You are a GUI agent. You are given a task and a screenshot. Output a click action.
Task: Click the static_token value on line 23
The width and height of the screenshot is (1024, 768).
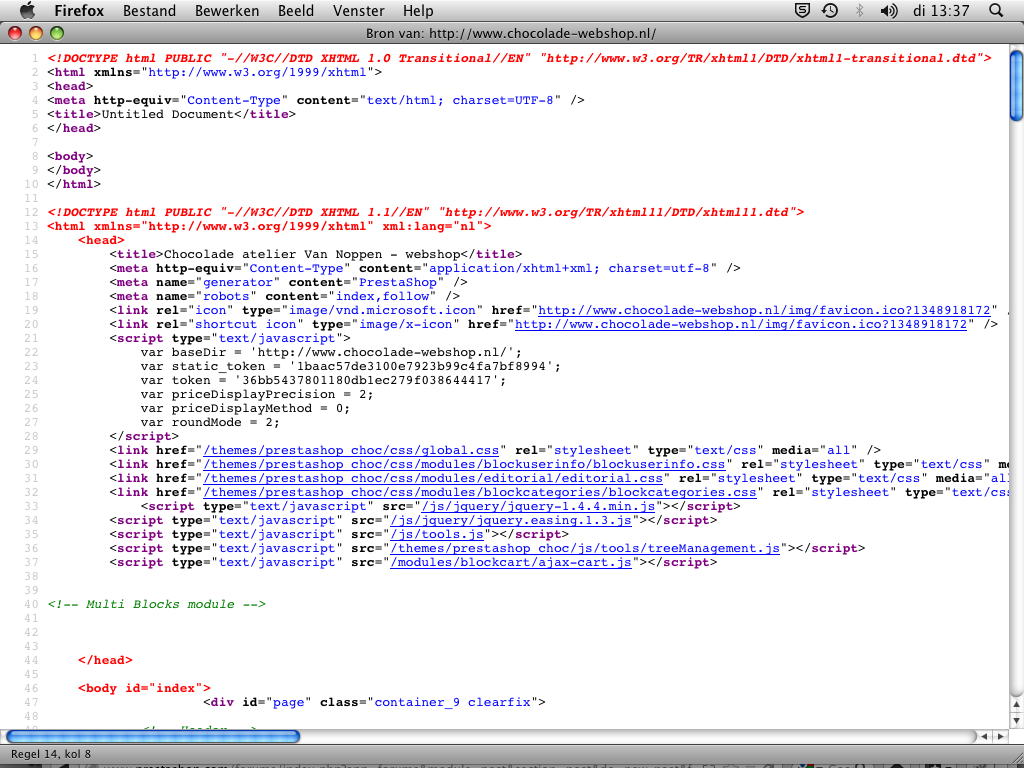point(424,366)
